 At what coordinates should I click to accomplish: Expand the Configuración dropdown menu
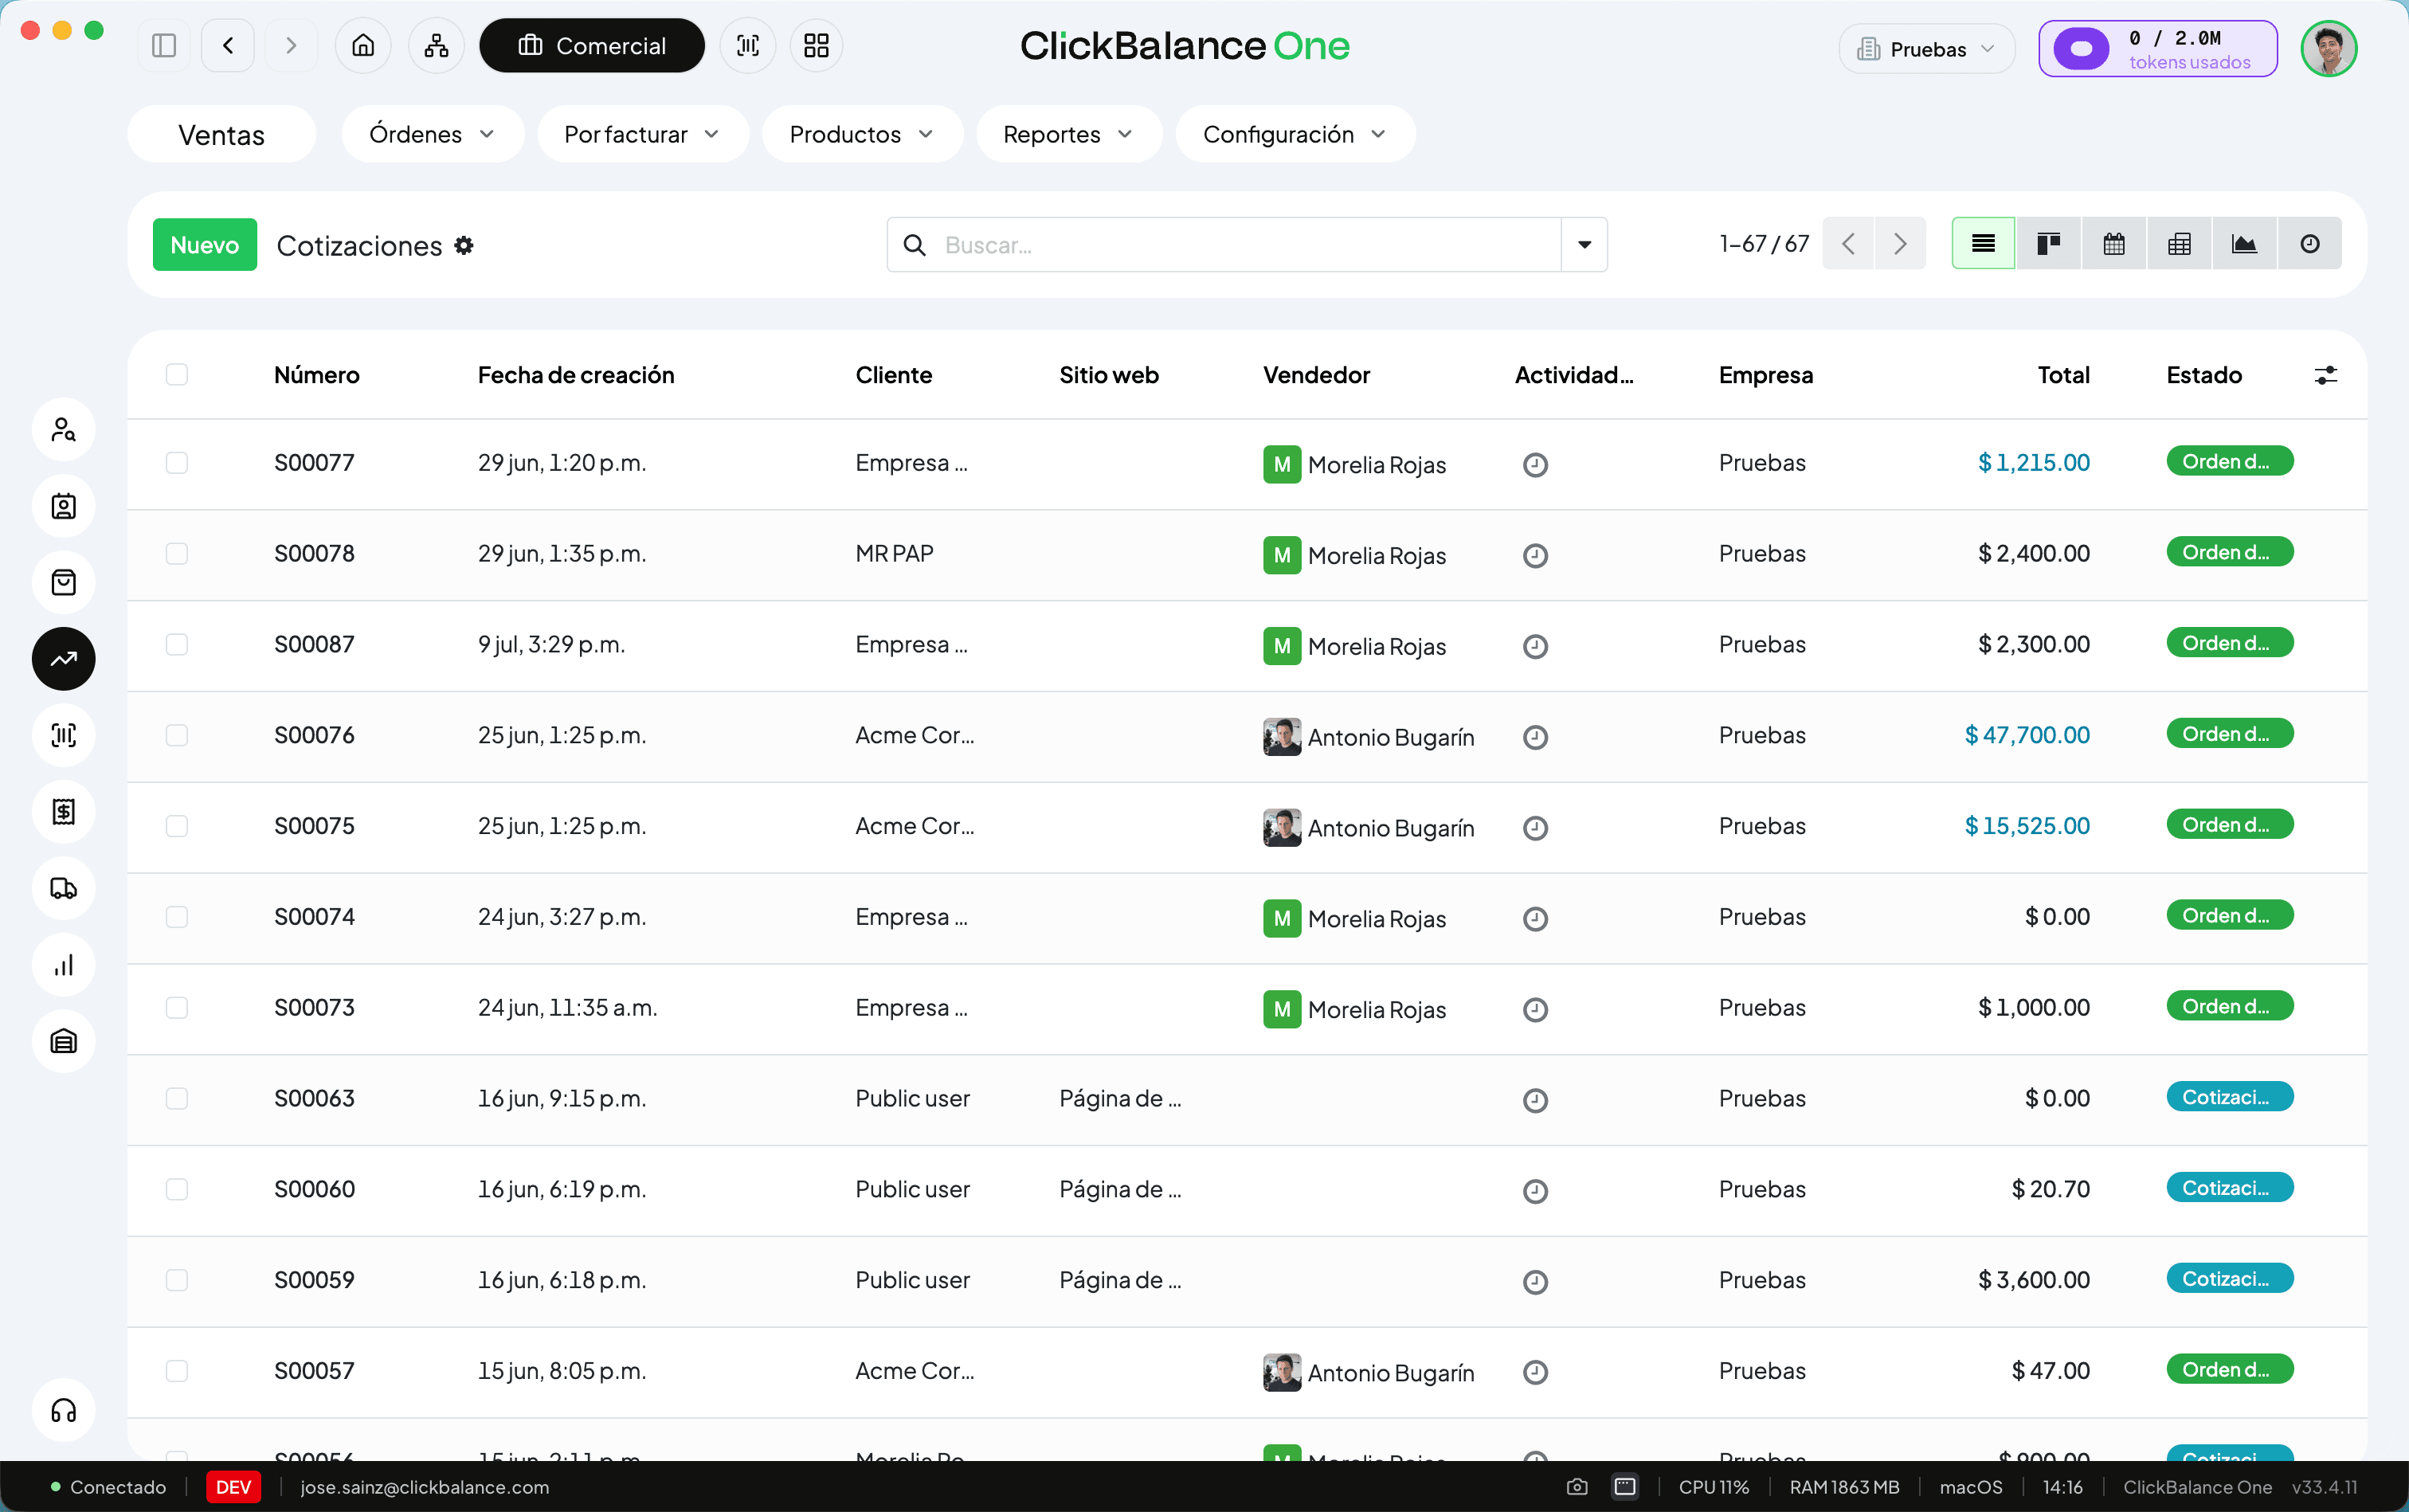coord(1295,134)
